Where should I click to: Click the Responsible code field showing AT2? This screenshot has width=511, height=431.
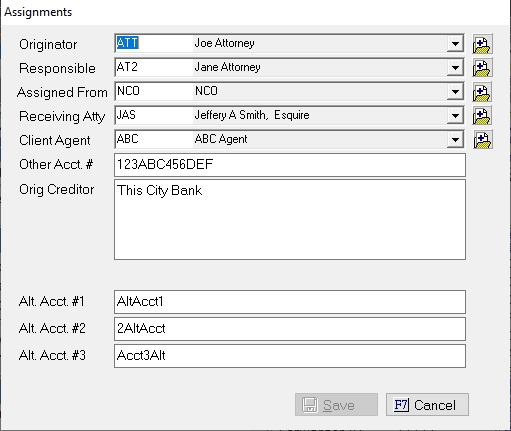click(x=154, y=67)
